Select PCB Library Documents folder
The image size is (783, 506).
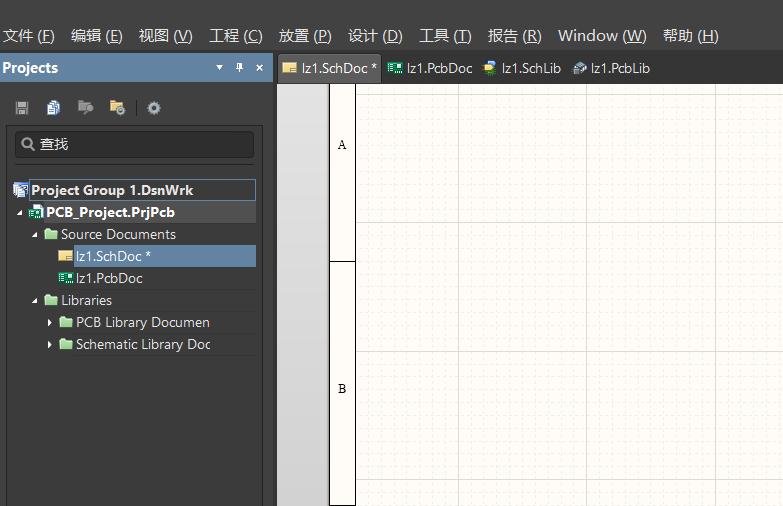[x=143, y=322]
